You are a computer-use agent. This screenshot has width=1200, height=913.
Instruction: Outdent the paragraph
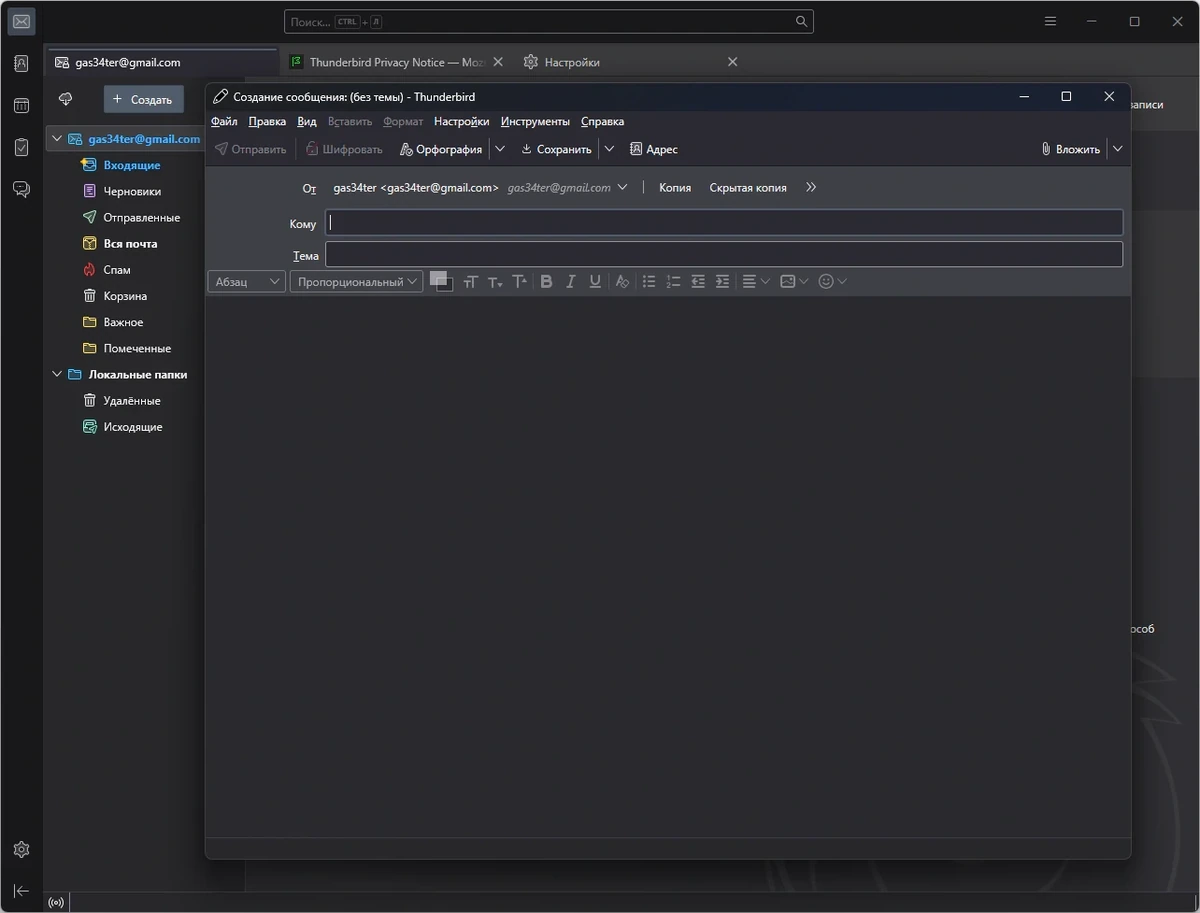pyautogui.click(x=698, y=282)
